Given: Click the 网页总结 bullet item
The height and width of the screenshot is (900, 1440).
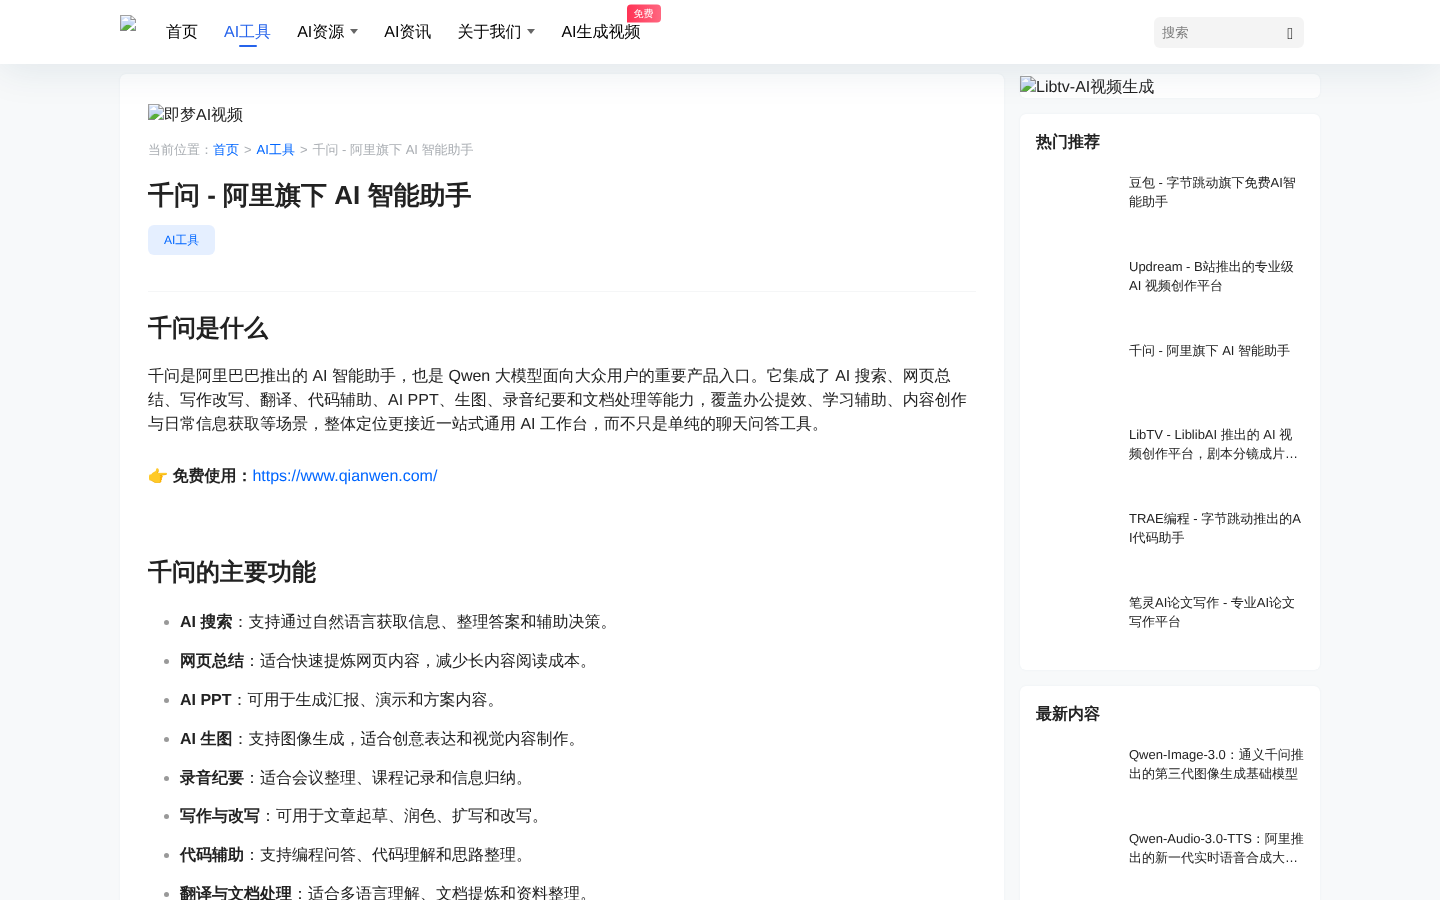Looking at the screenshot, I should pyautogui.click(x=388, y=661).
